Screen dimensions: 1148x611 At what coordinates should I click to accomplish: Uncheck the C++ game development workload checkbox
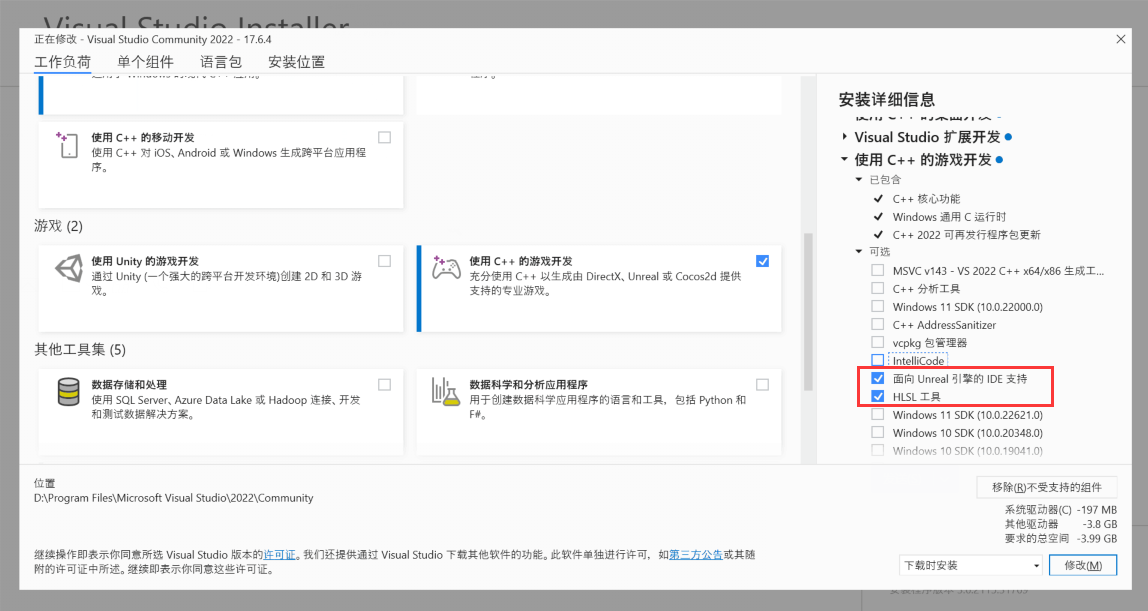click(x=762, y=261)
